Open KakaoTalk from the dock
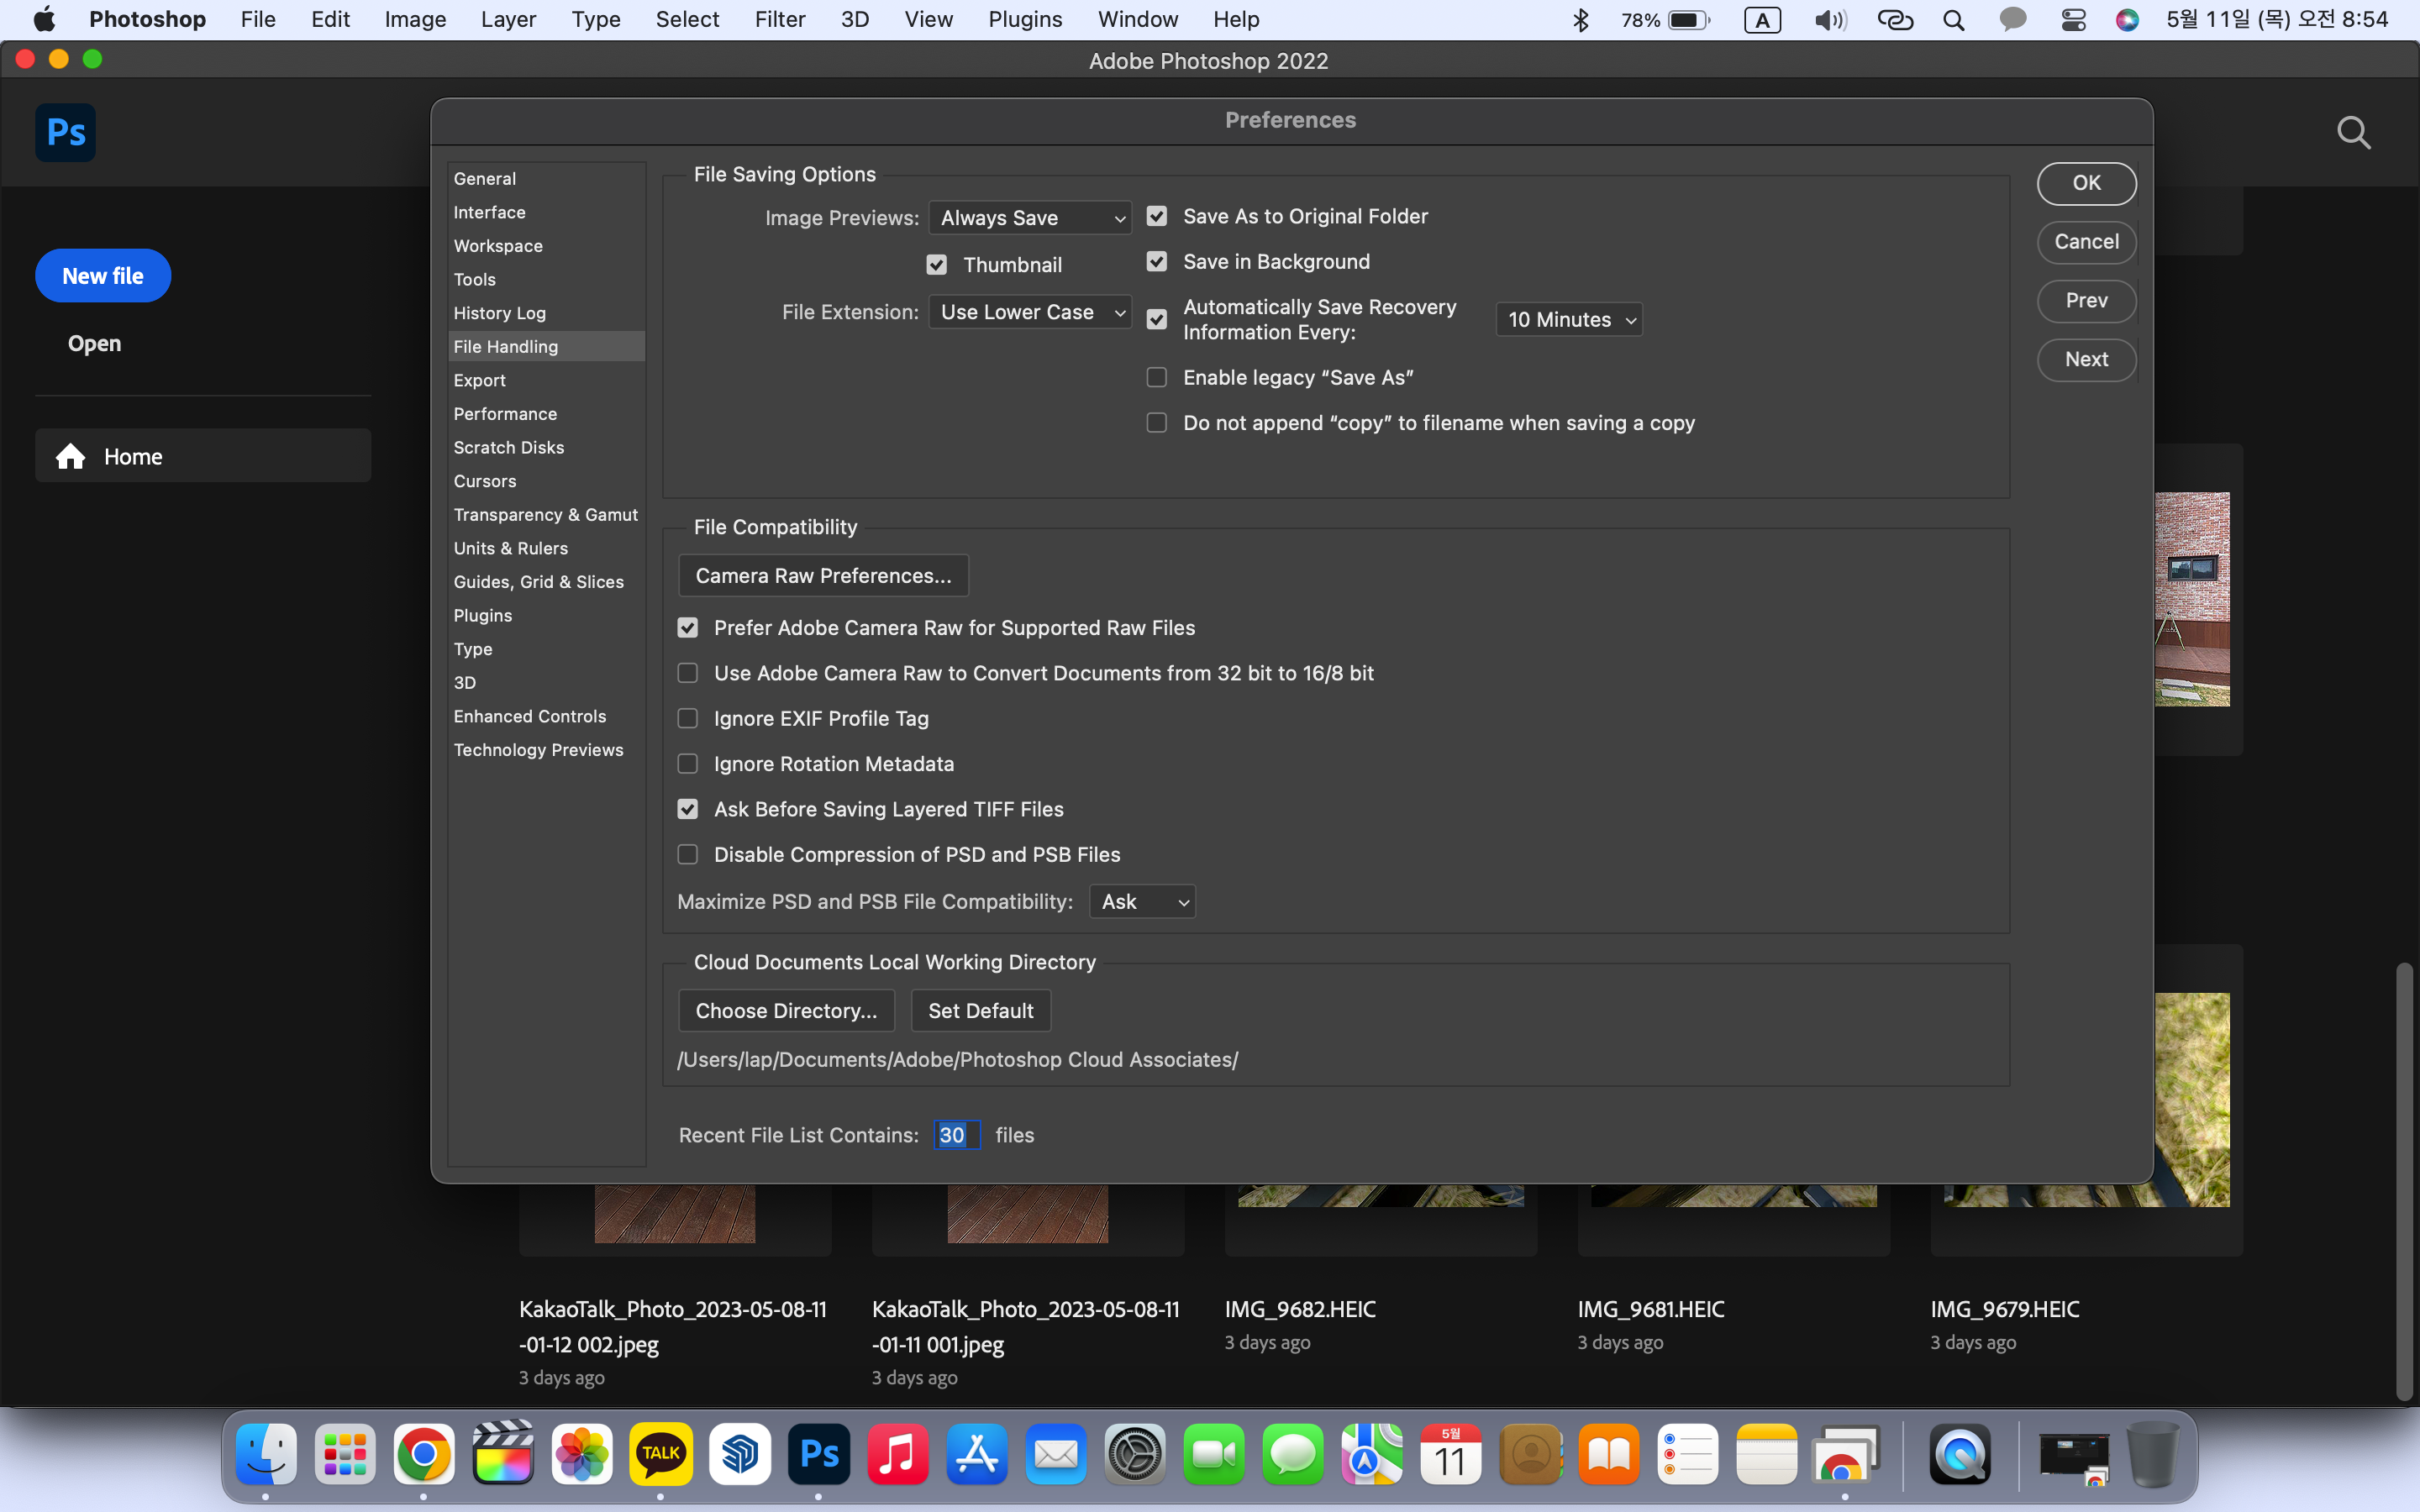The height and width of the screenshot is (1512, 2420). tap(660, 1453)
